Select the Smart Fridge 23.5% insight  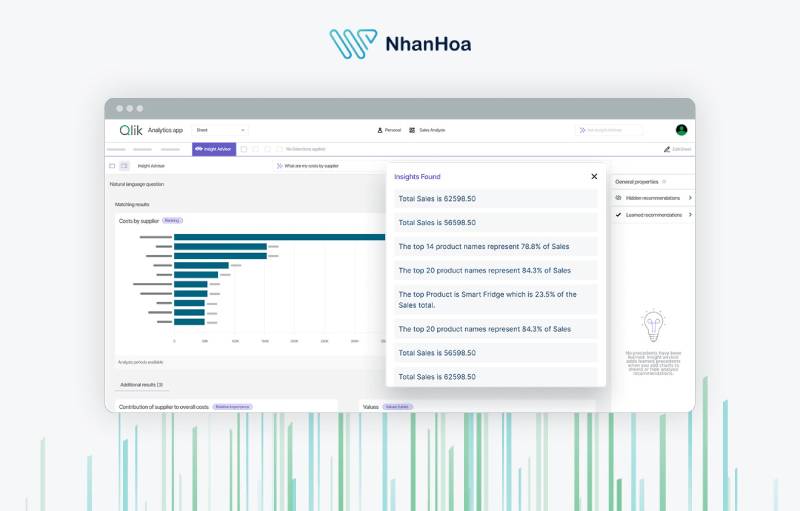[x=495, y=300]
